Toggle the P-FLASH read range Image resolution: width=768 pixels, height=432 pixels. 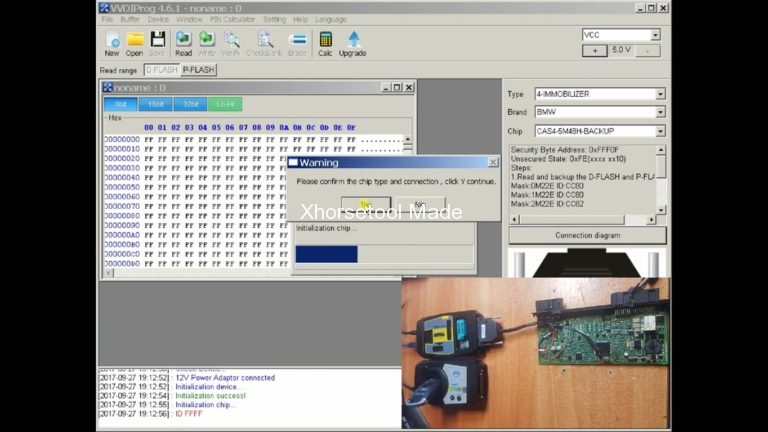click(198, 70)
